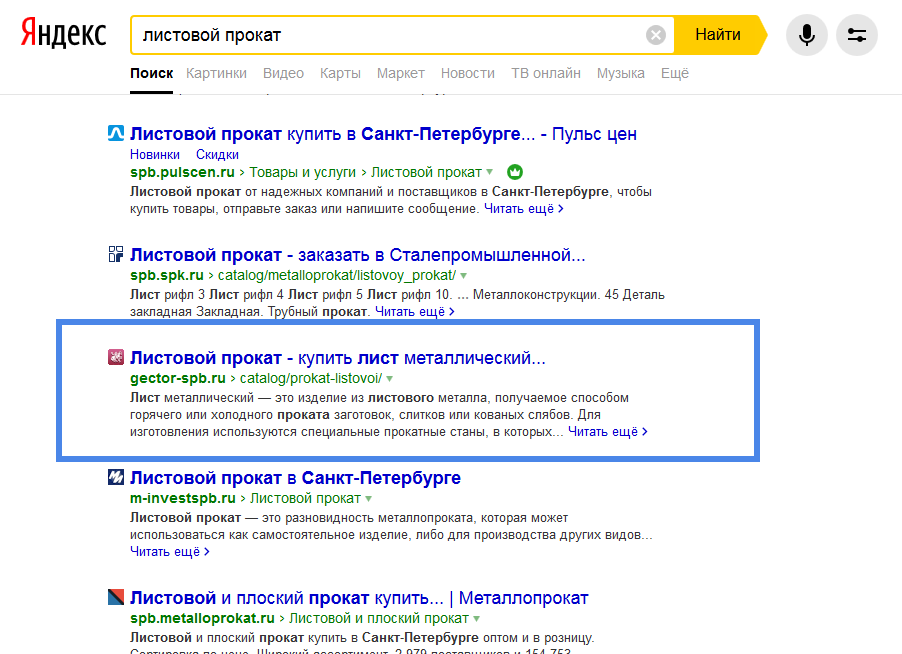This screenshot has height=654, width=902.
Task: Open Листовой и плоский прокат result title
Action: (359, 598)
